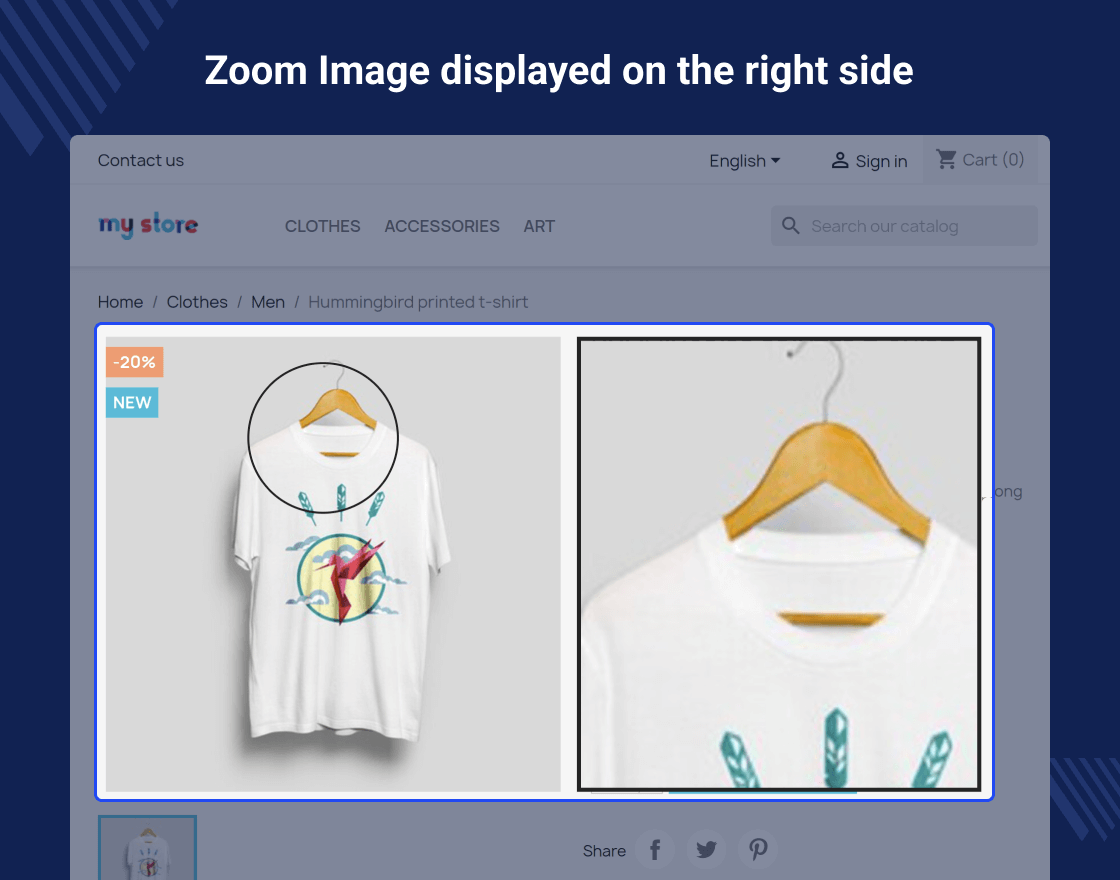The width and height of the screenshot is (1120, 880).
Task: Click the search magnifier icon
Action: 791,226
